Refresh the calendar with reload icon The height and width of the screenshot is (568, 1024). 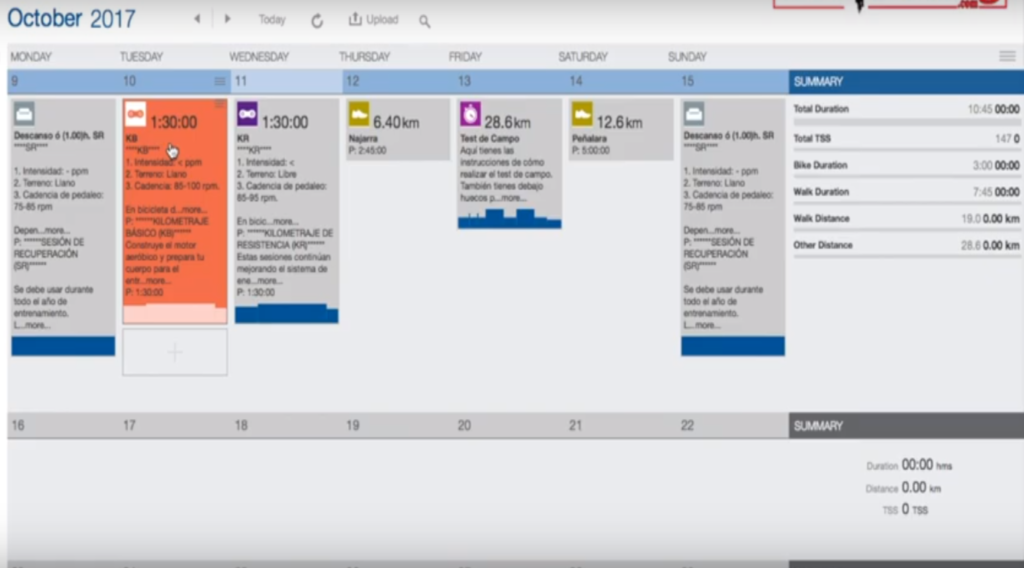point(317,21)
